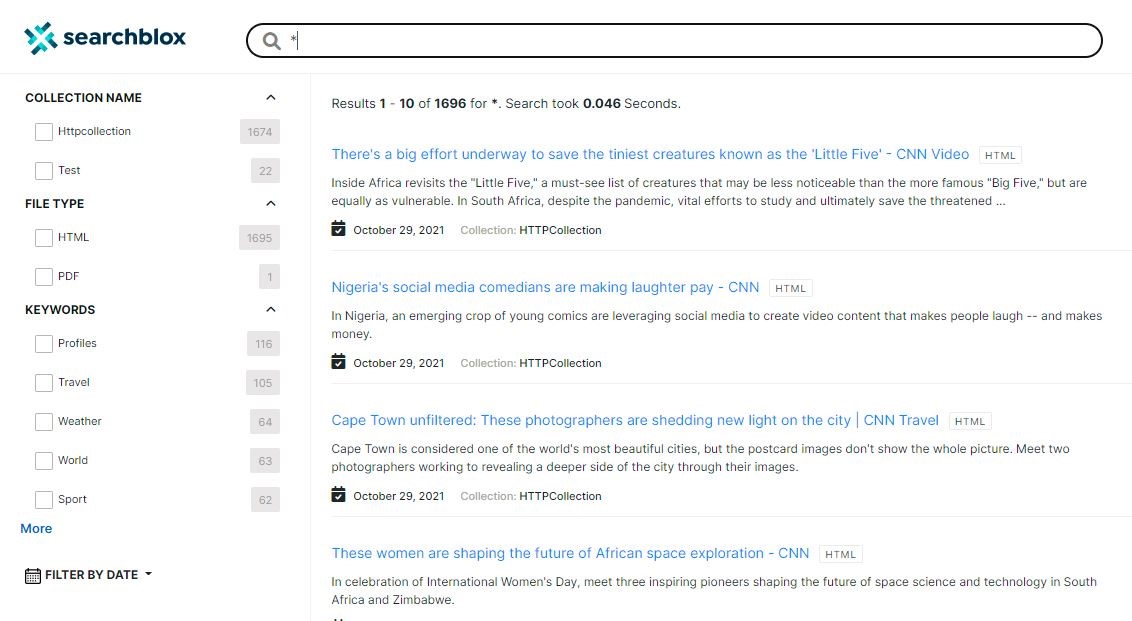Screen dimensions: 1132x621
Task: Show more keywords with the More link
Action: (36, 529)
